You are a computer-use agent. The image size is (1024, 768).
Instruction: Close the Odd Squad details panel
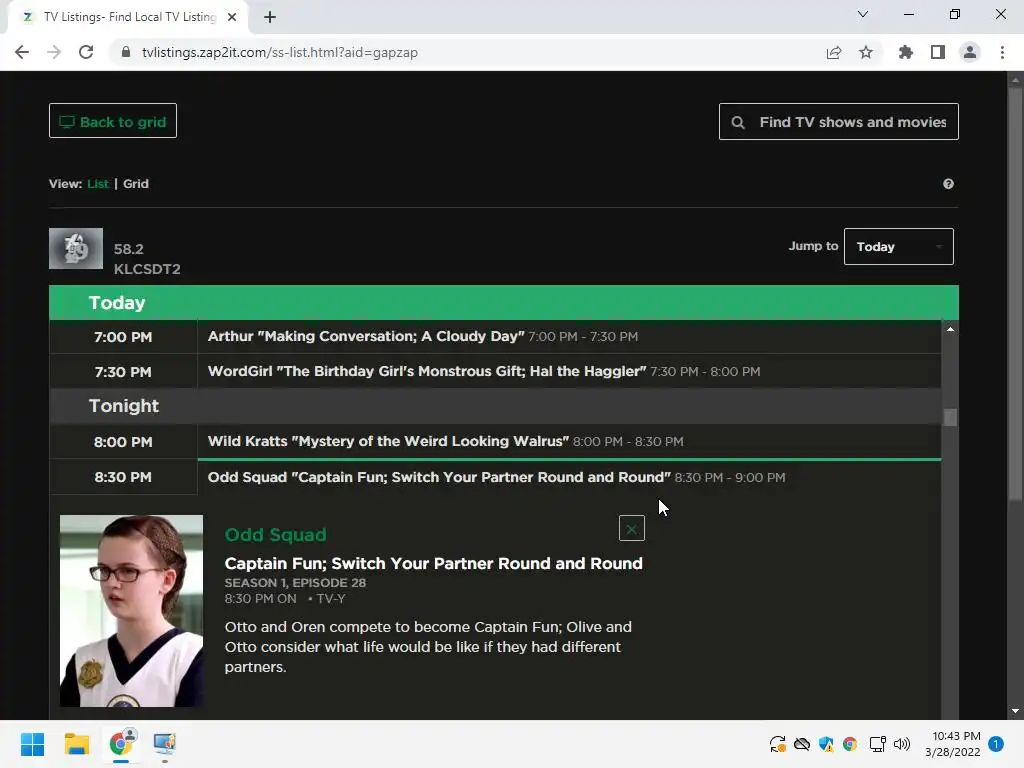pyautogui.click(x=632, y=528)
